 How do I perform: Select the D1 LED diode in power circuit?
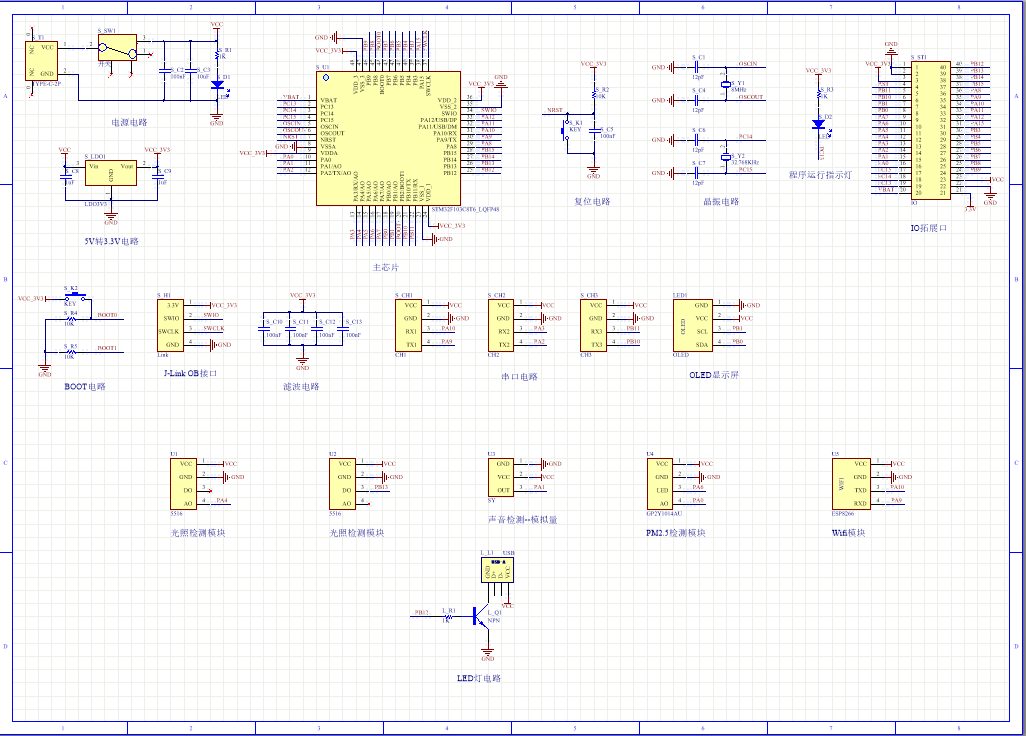click(x=217, y=85)
